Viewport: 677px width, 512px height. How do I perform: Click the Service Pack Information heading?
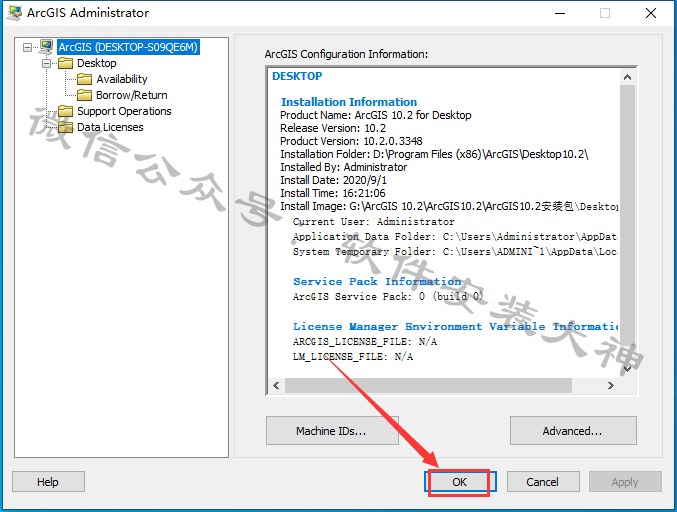[x=377, y=281]
